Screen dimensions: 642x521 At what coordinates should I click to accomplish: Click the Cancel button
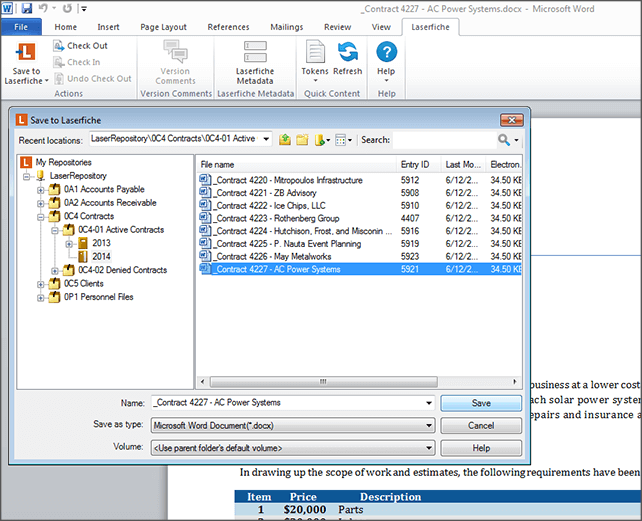[481, 426]
